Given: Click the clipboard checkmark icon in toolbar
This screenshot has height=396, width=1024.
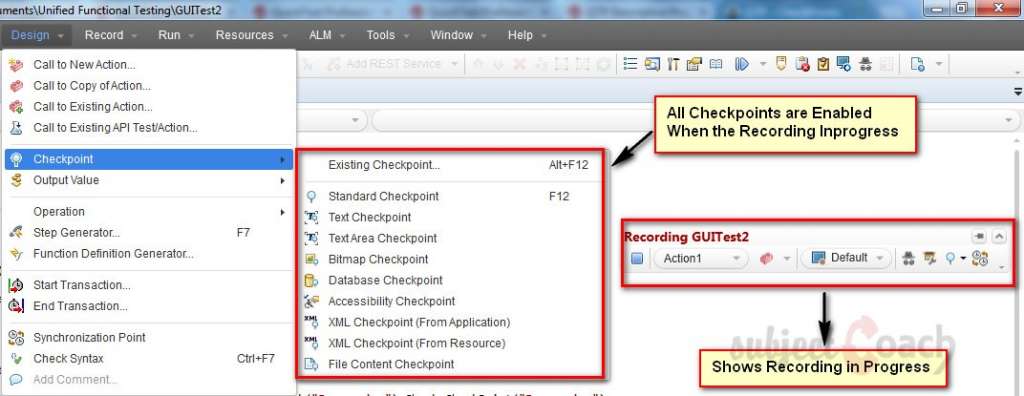Looking at the screenshot, I should [x=823, y=64].
